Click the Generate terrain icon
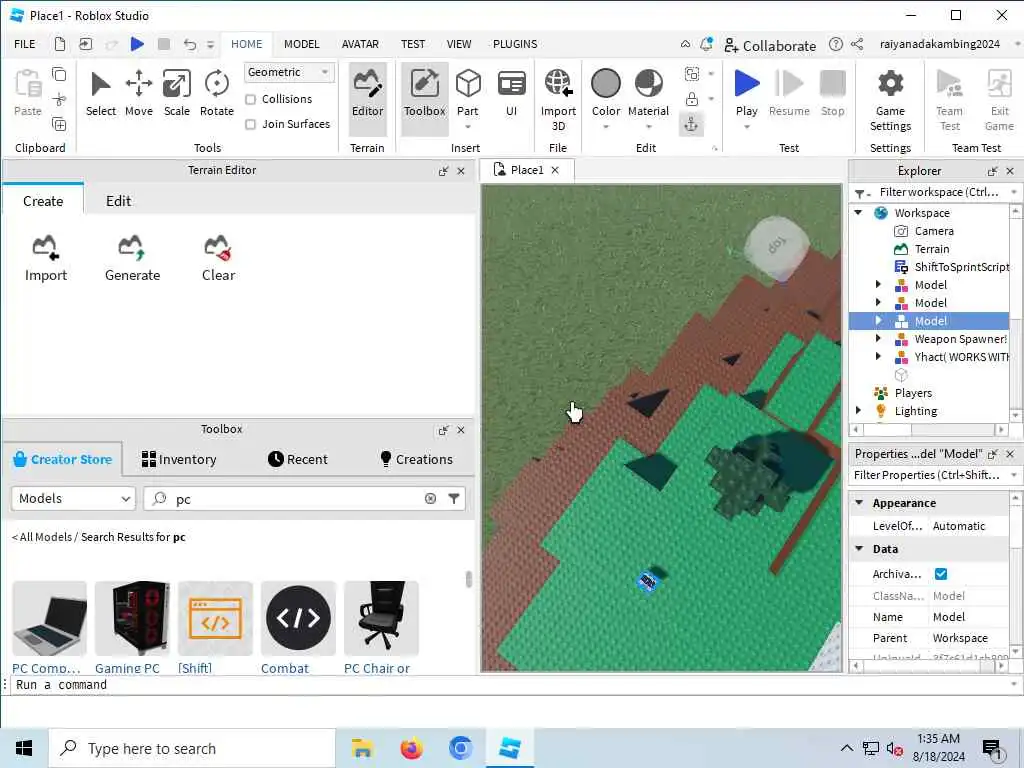The width and height of the screenshot is (1024, 768). [132, 259]
